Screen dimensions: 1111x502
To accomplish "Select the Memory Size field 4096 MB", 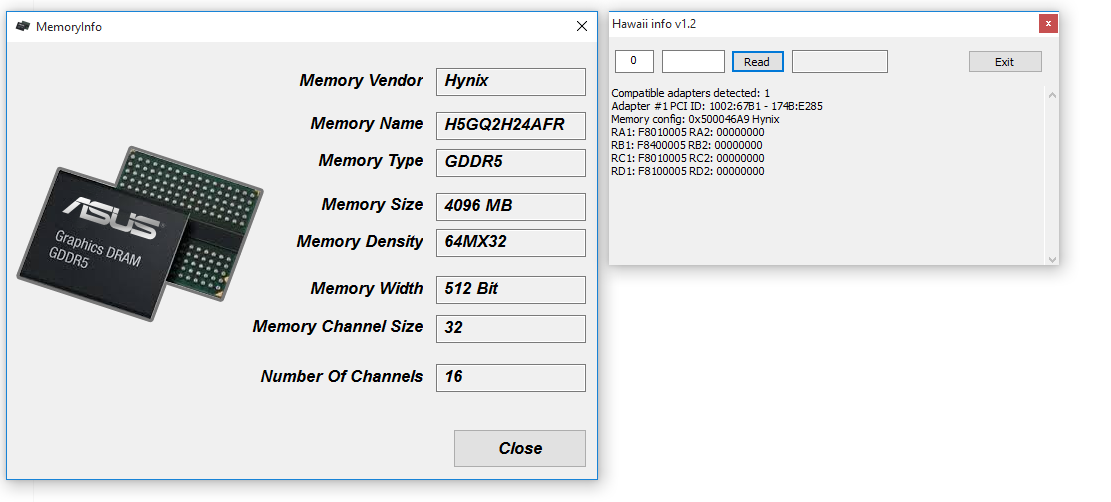I will (510, 206).
